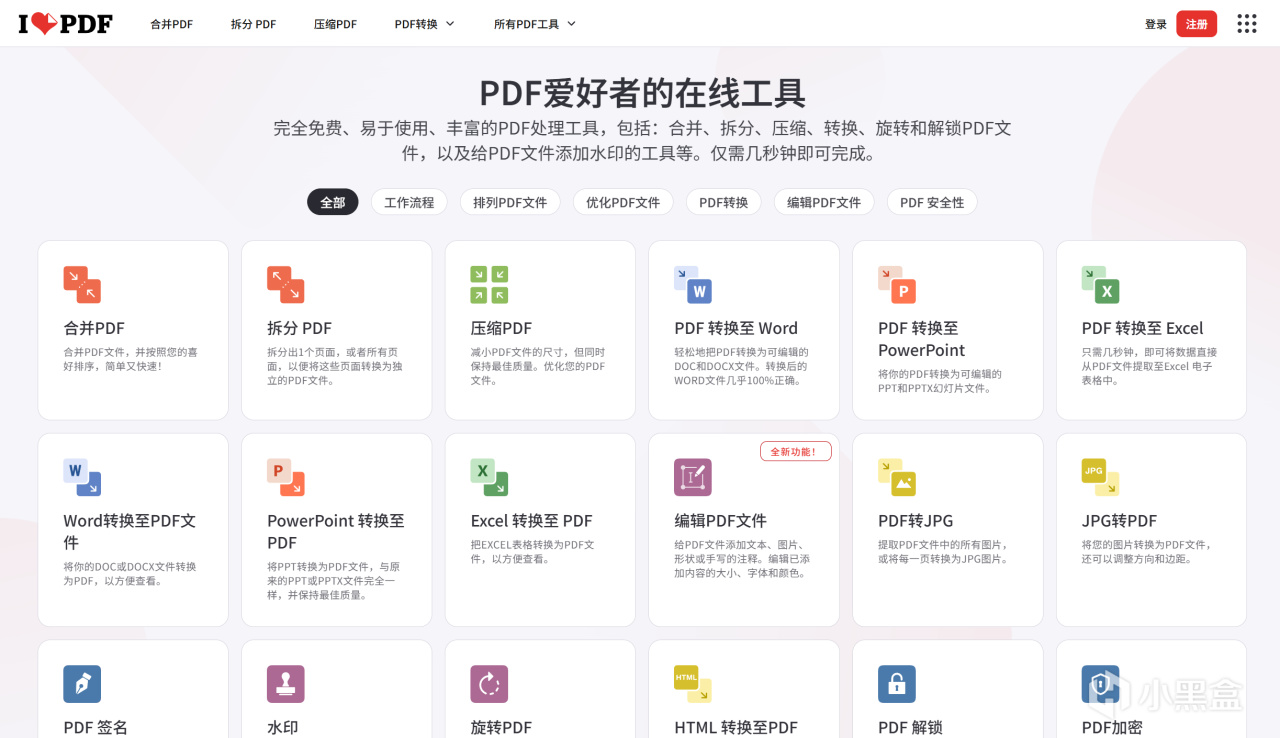Open the 编辑PDF文件 card title

(720, 521)
